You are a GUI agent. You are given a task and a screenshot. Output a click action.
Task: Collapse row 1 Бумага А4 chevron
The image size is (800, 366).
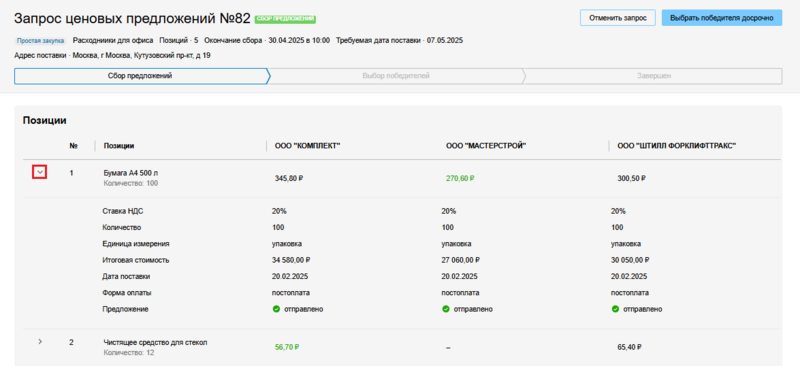tap(40, 173)
